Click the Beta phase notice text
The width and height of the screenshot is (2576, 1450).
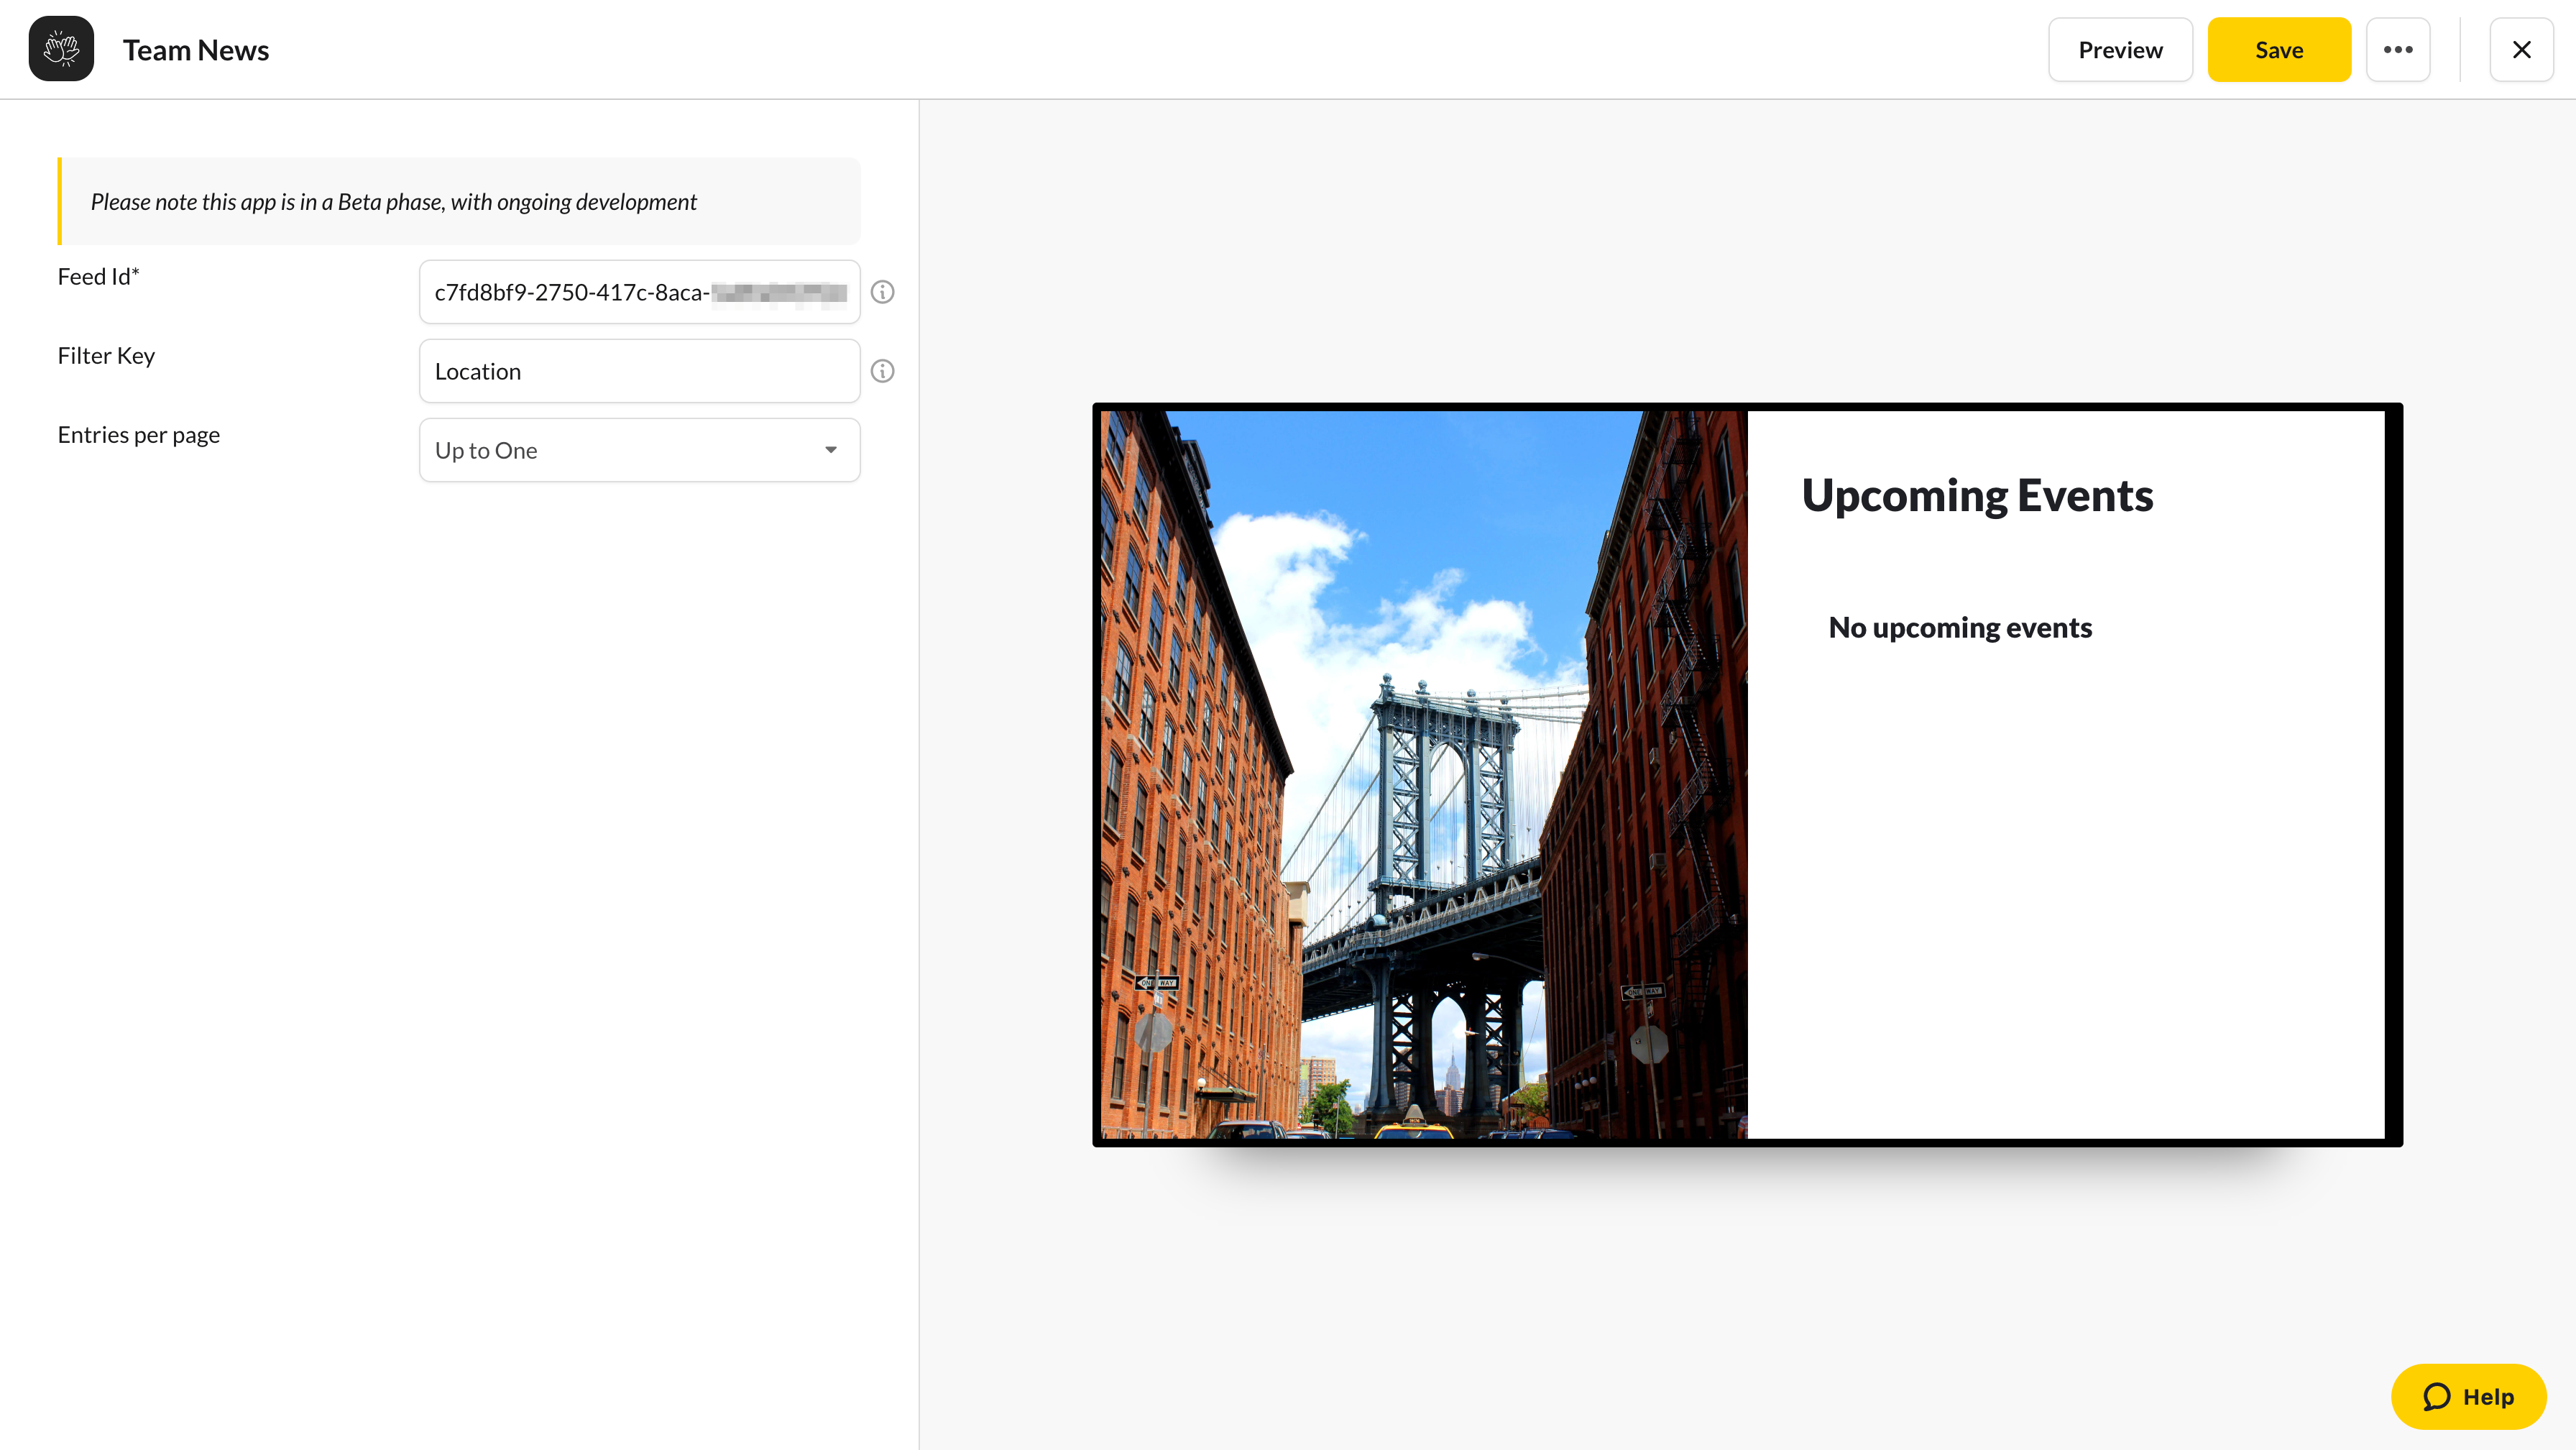(x=393, y=202)
